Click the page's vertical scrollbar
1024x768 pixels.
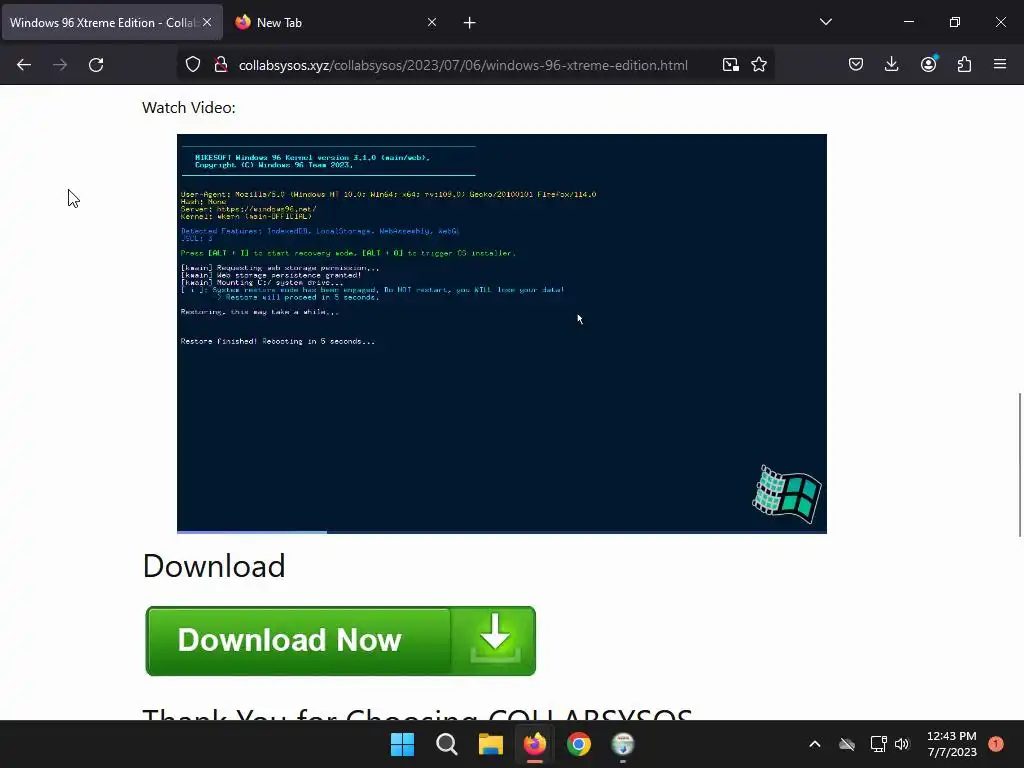coord(1019,464)
